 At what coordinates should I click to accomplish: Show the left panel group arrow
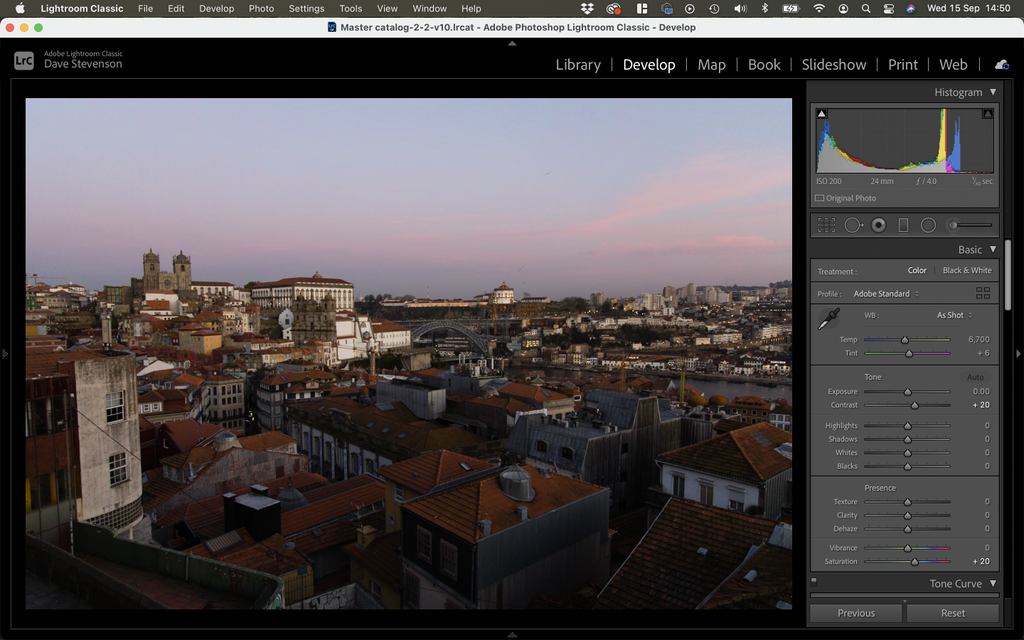coord(5,354)
